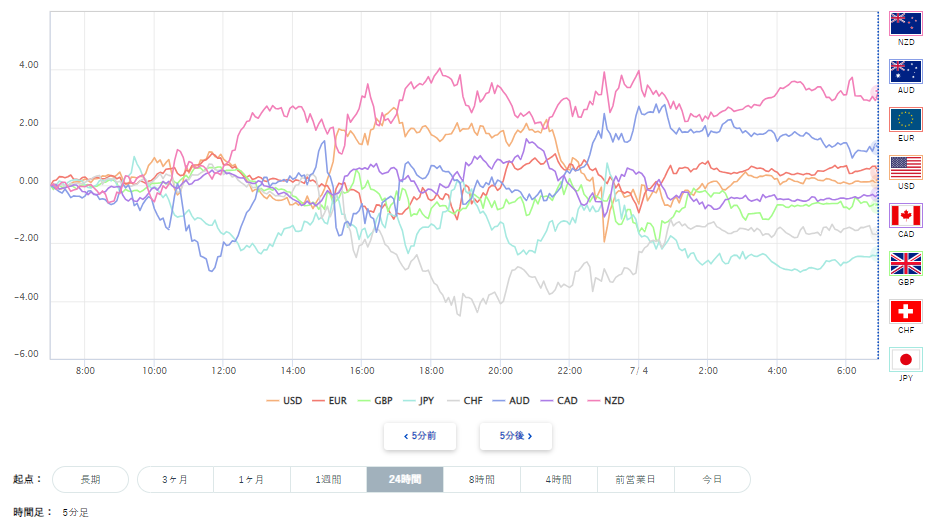
Task: Select the USD flag icon
Action: [x=906, y=168]
